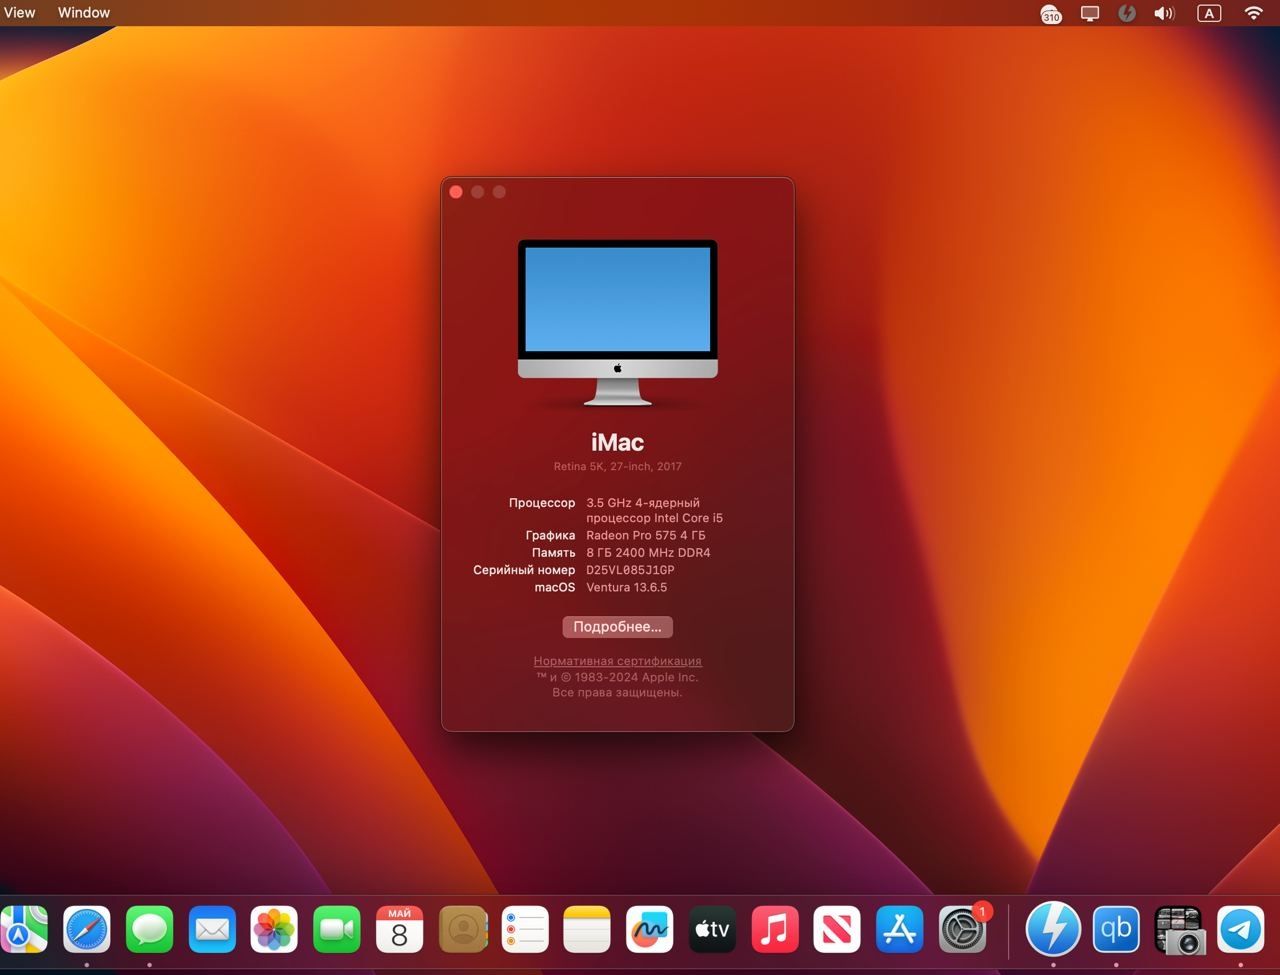
Task: Open the Messages app in Dock
Action: [x=150, y=930]
